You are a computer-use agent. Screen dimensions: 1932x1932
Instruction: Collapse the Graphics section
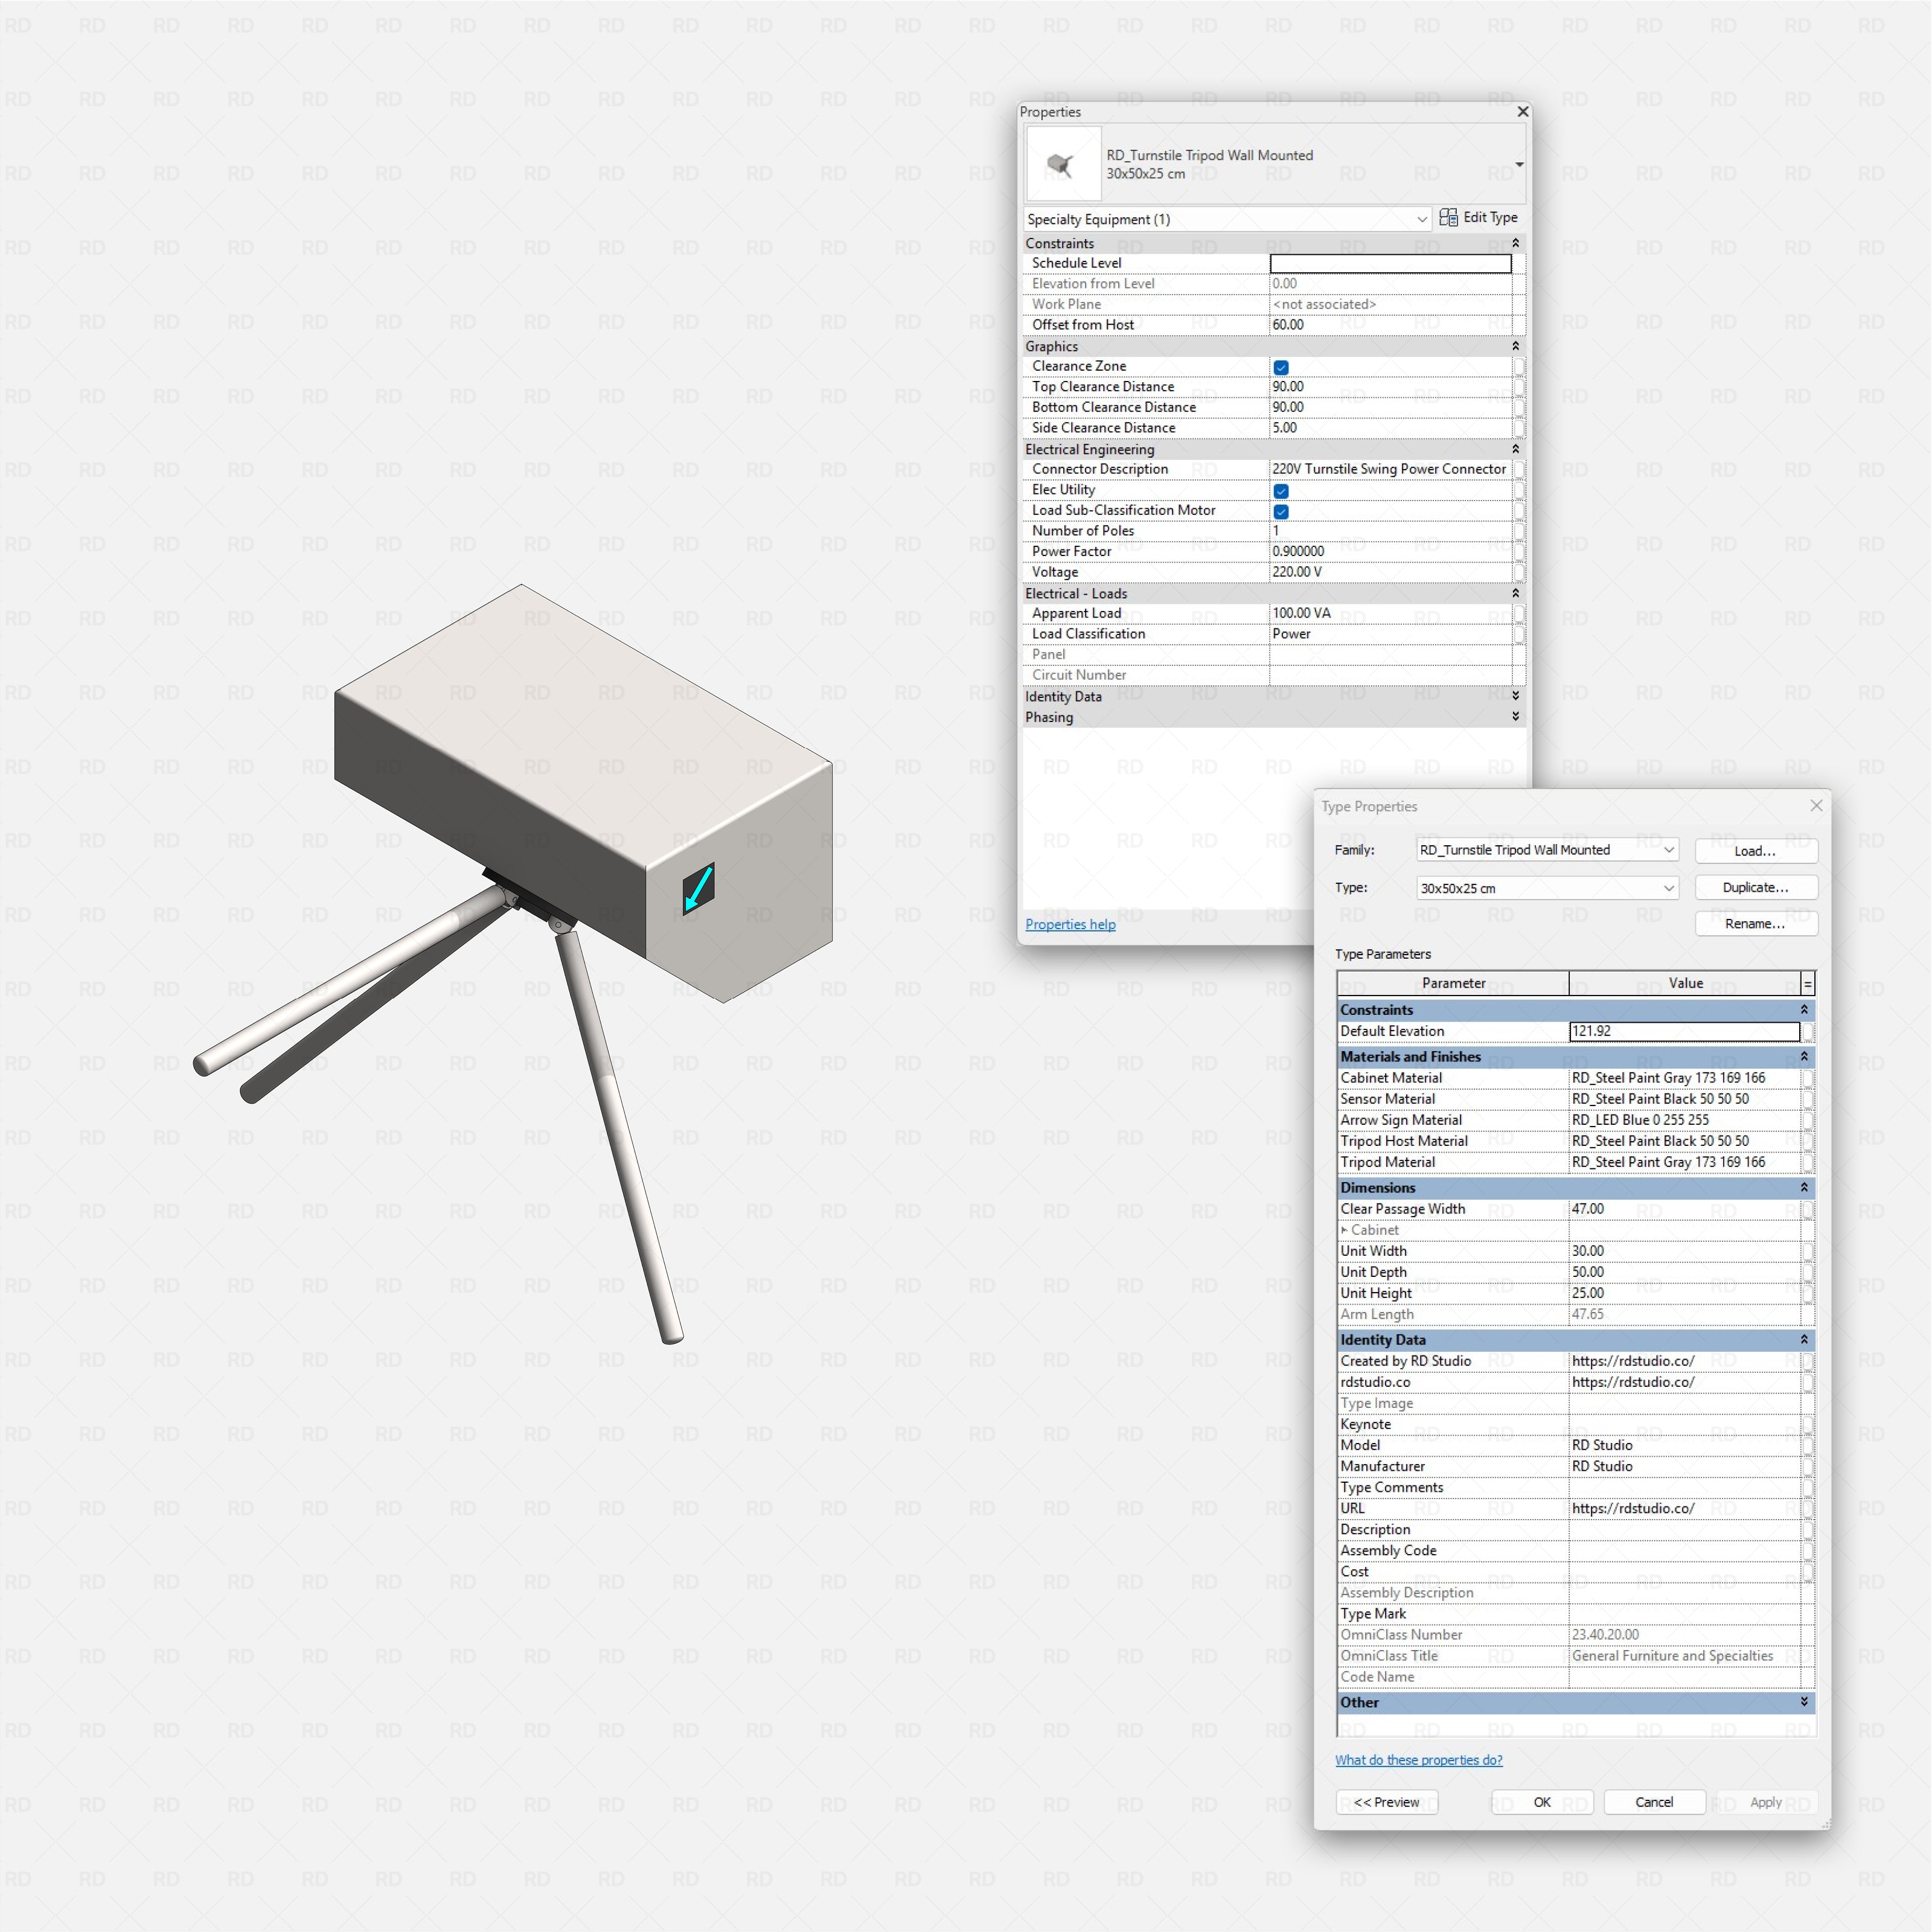1515,346
